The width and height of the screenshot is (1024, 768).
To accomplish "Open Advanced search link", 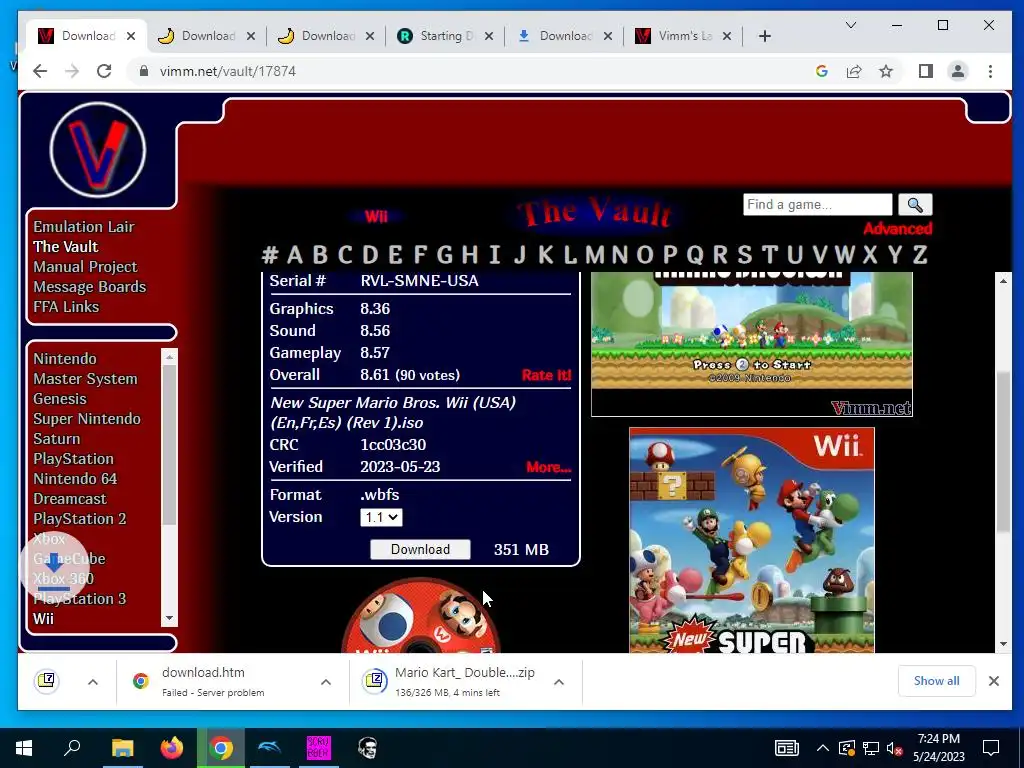I will point(897,229).
